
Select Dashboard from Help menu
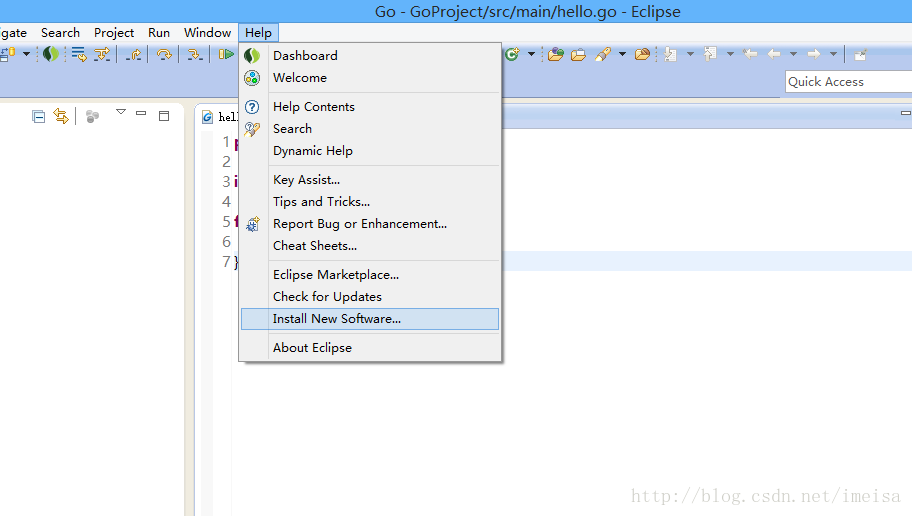coord(370,56)
